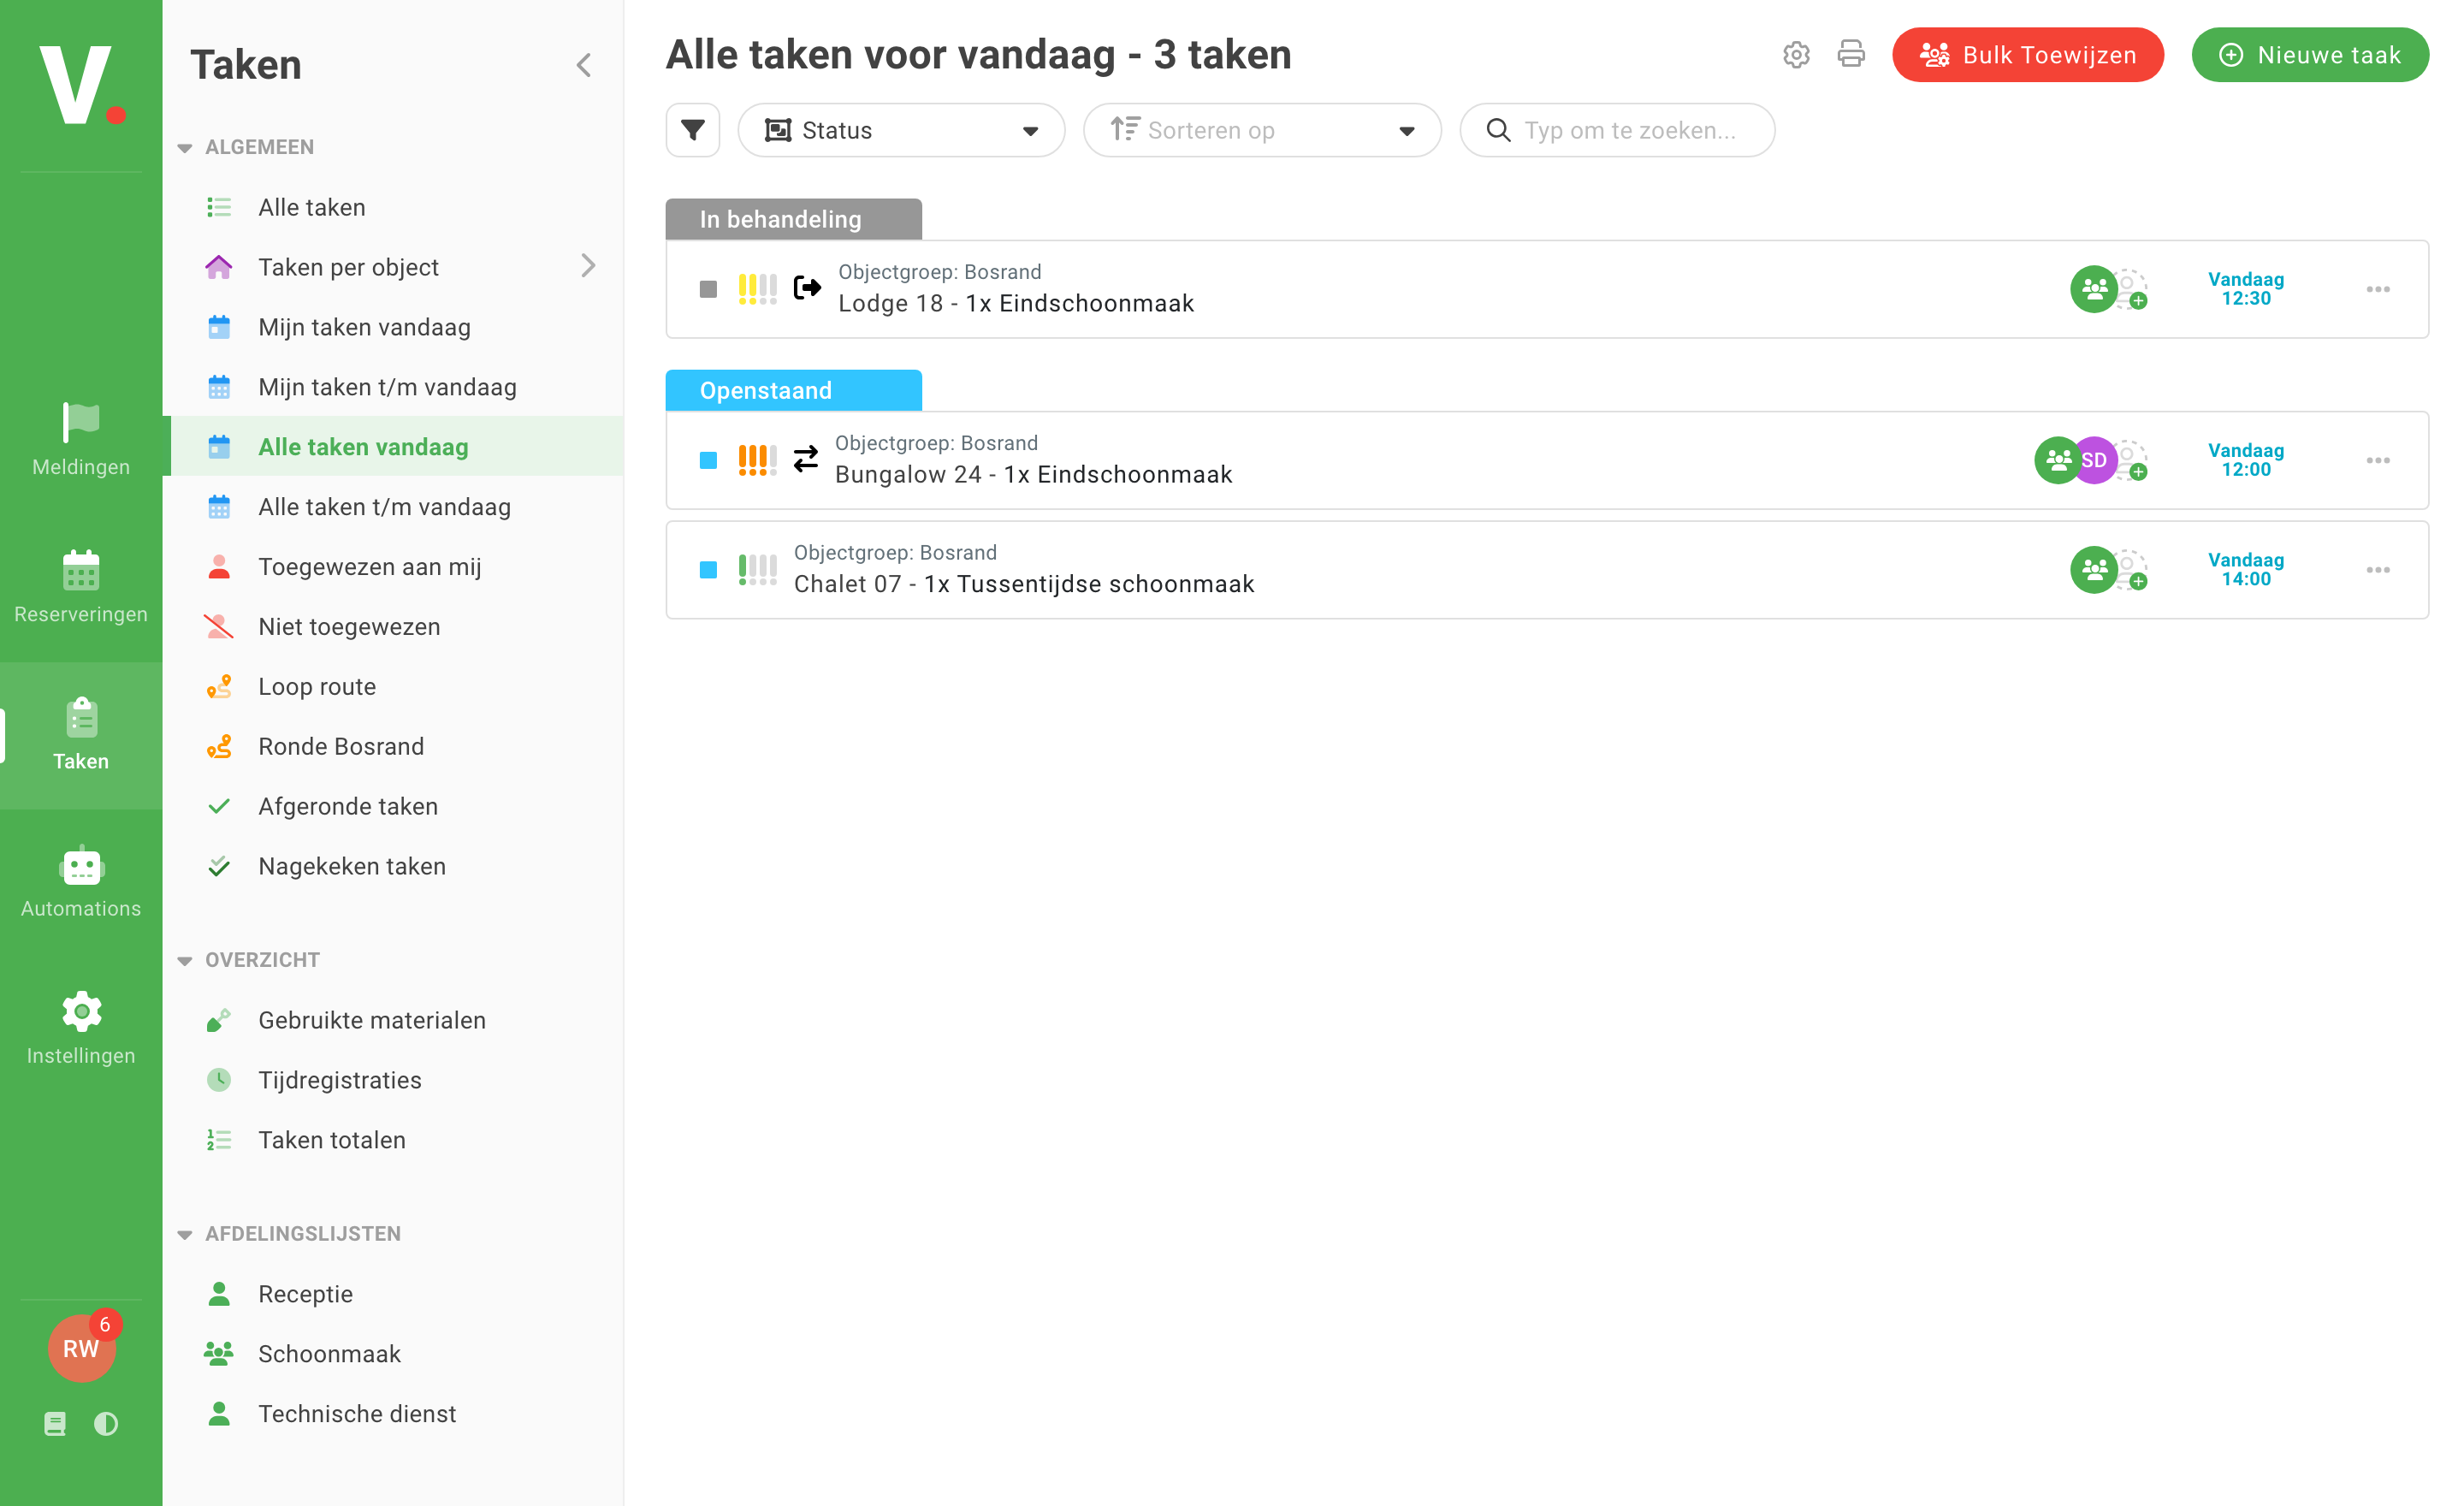The height and width of the screenshot is (1506, 2464).
Task: Collapse the Taken side panel
Action: pos(584,66)
